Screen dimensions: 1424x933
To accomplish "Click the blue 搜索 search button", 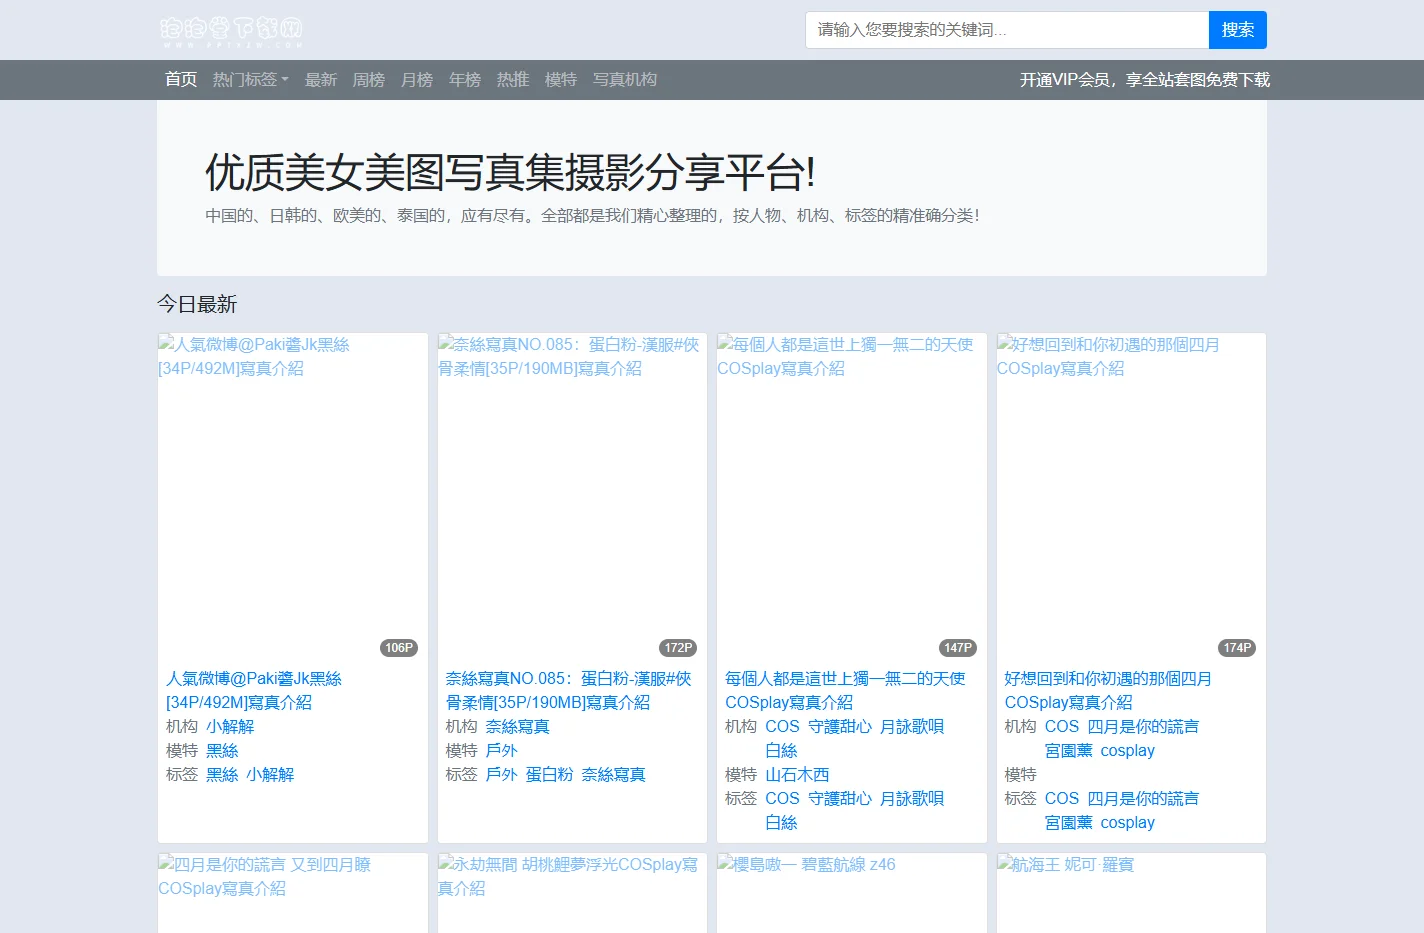I will click(x=1238, y=30).
